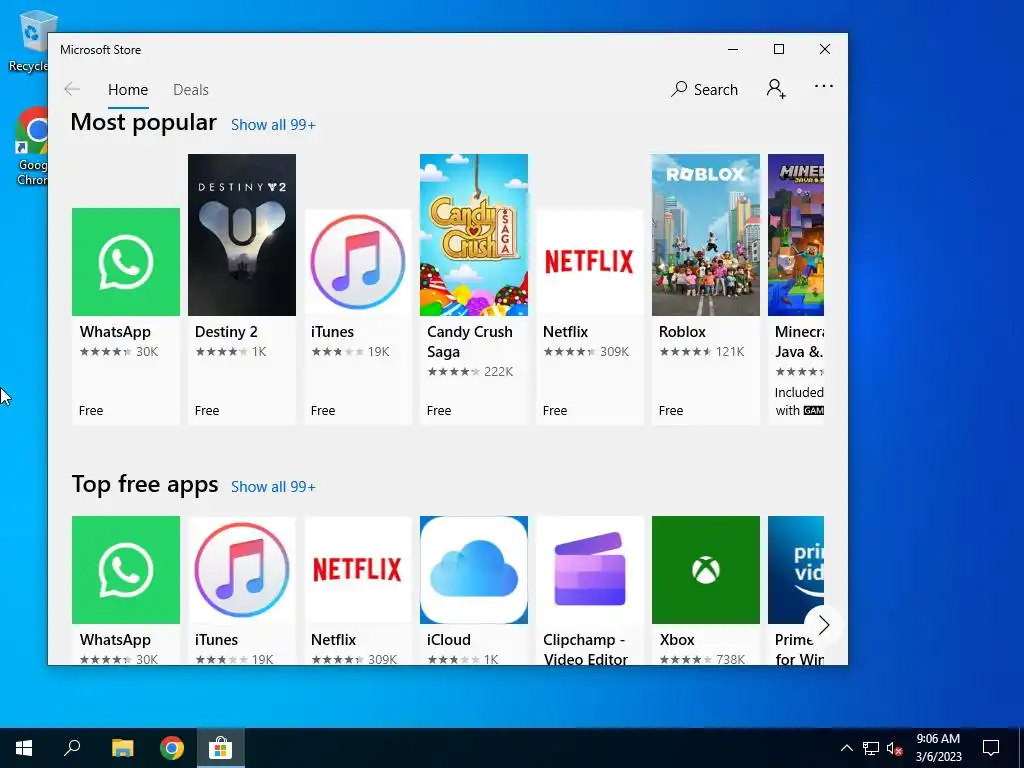Click iCloud title text

[449, 640]
